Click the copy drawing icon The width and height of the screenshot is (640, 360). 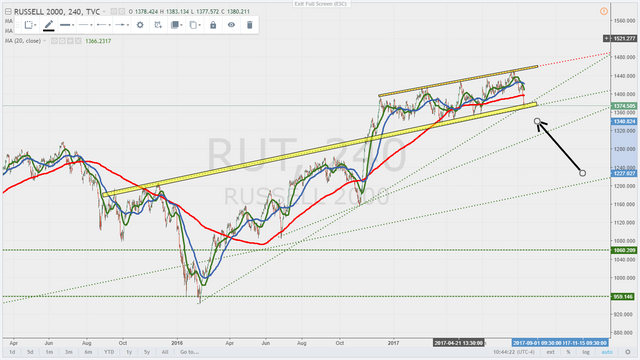coord(195,25)
